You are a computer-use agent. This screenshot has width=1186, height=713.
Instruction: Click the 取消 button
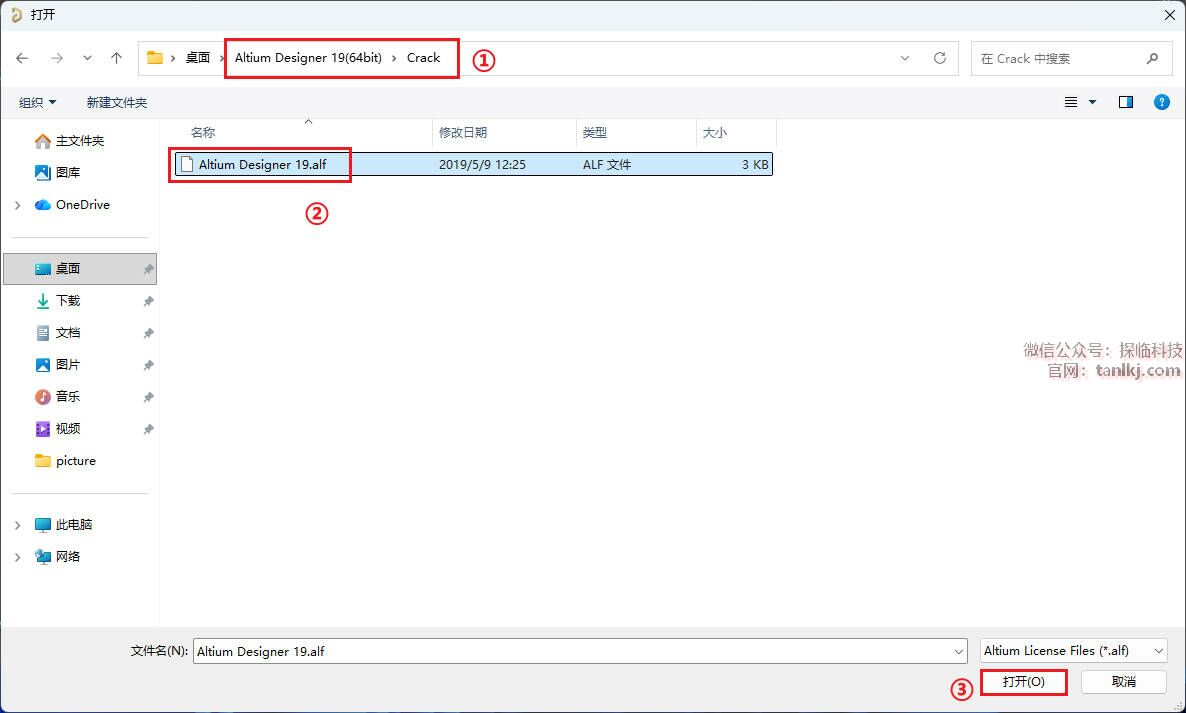[1123, 681]
